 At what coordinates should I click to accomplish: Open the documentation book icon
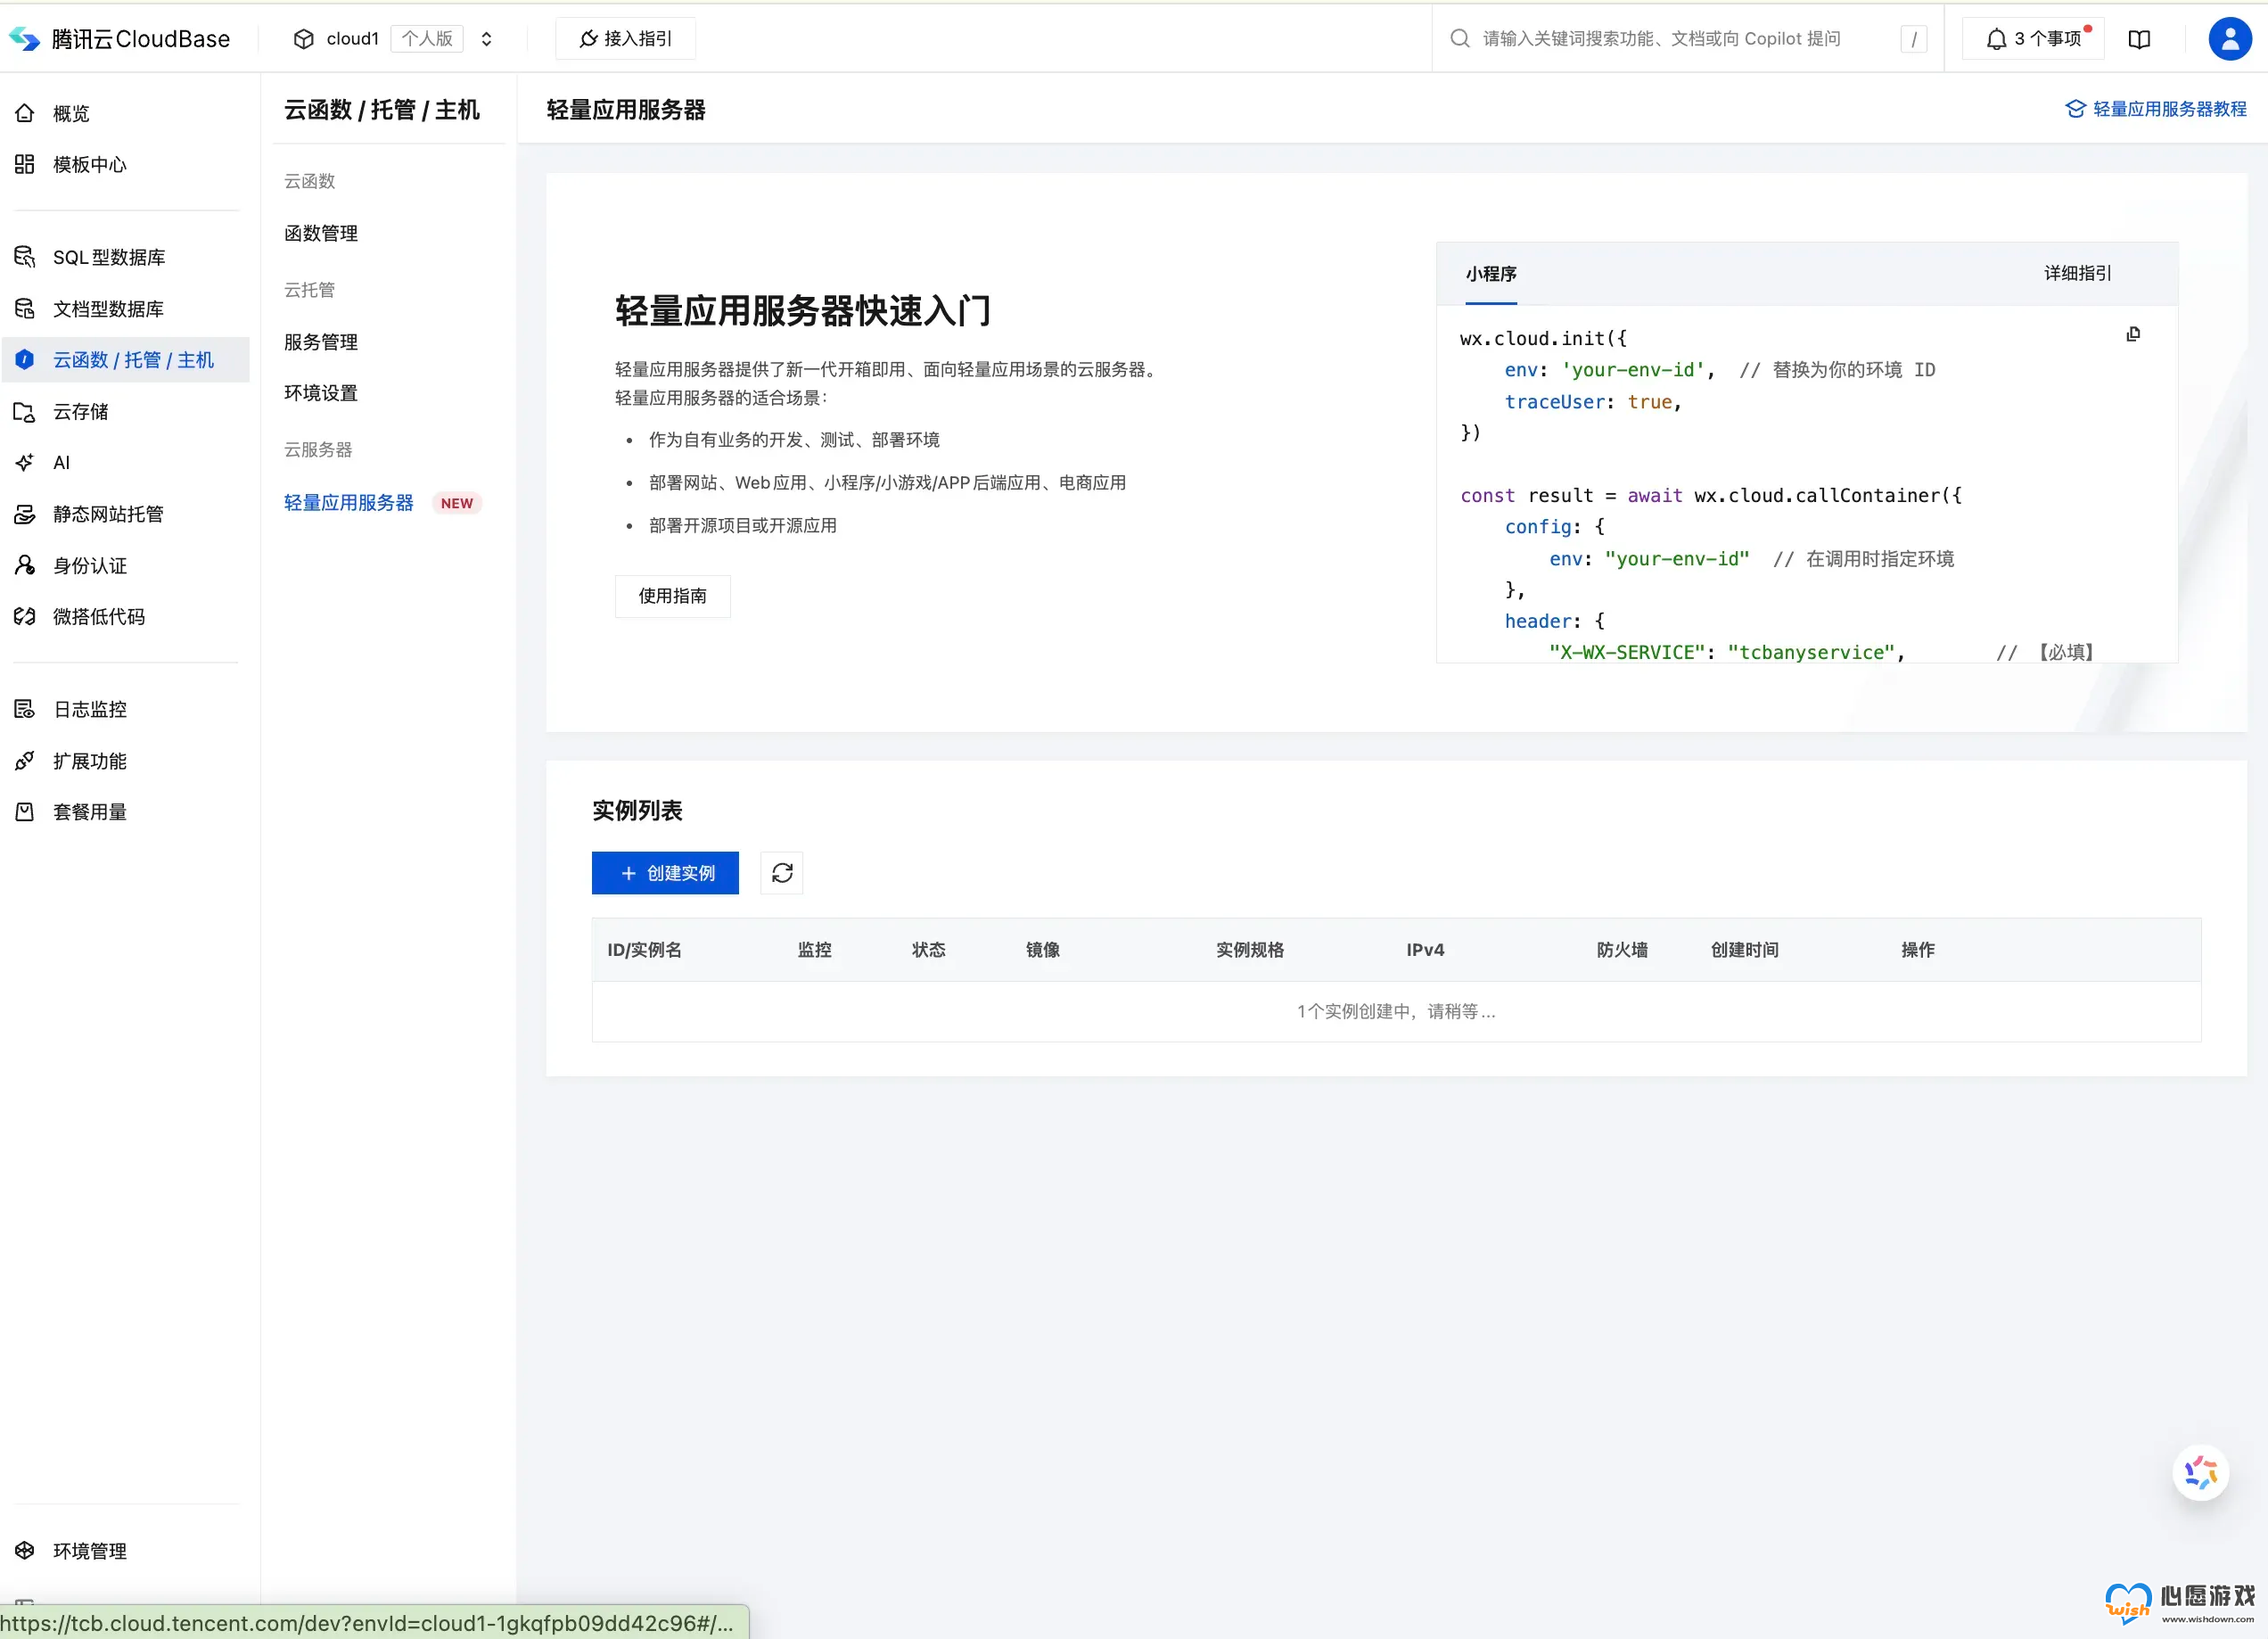pos(2139,39)
